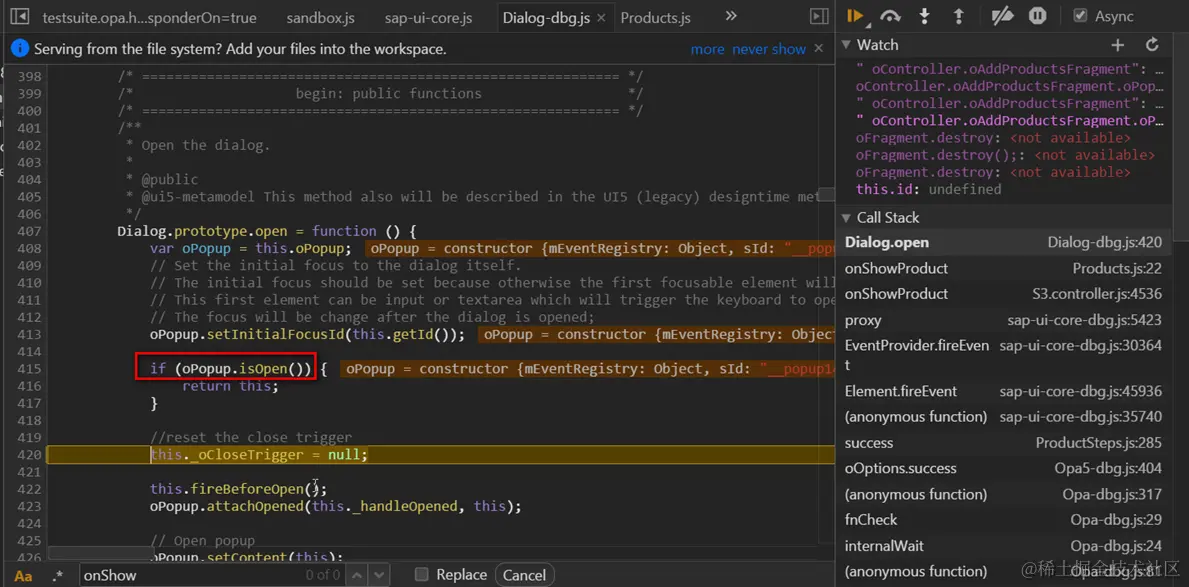Select anonymous function at Opa-dbg.js:317
The width and height of the screenshot is (1189, 587).
click(1003, 494)
